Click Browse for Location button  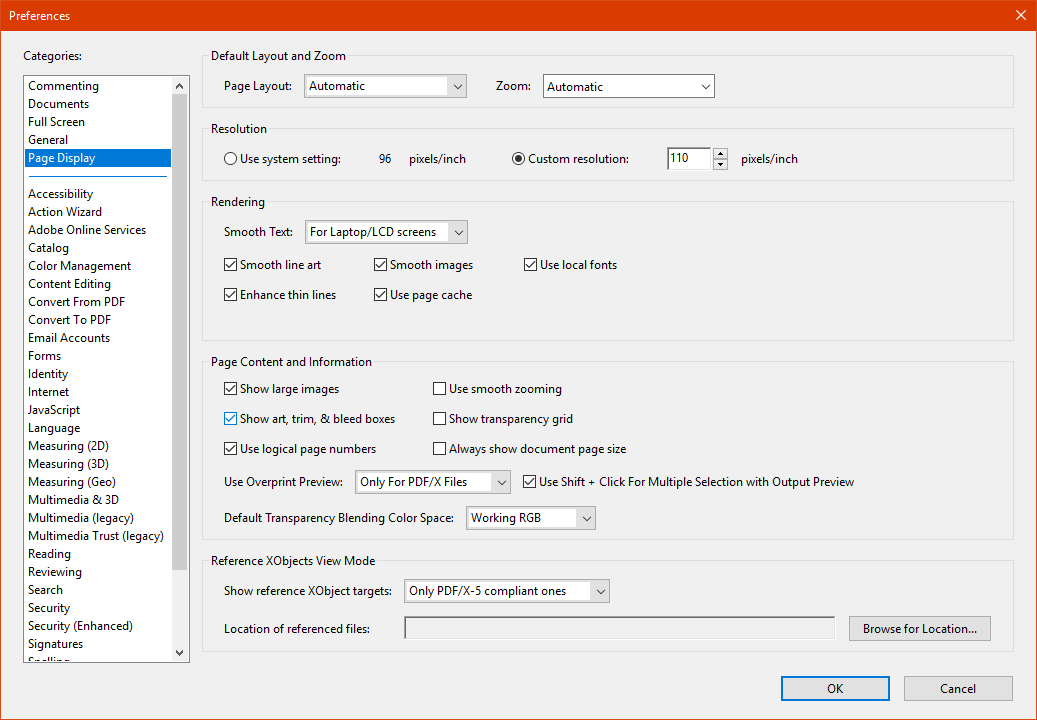919,628
